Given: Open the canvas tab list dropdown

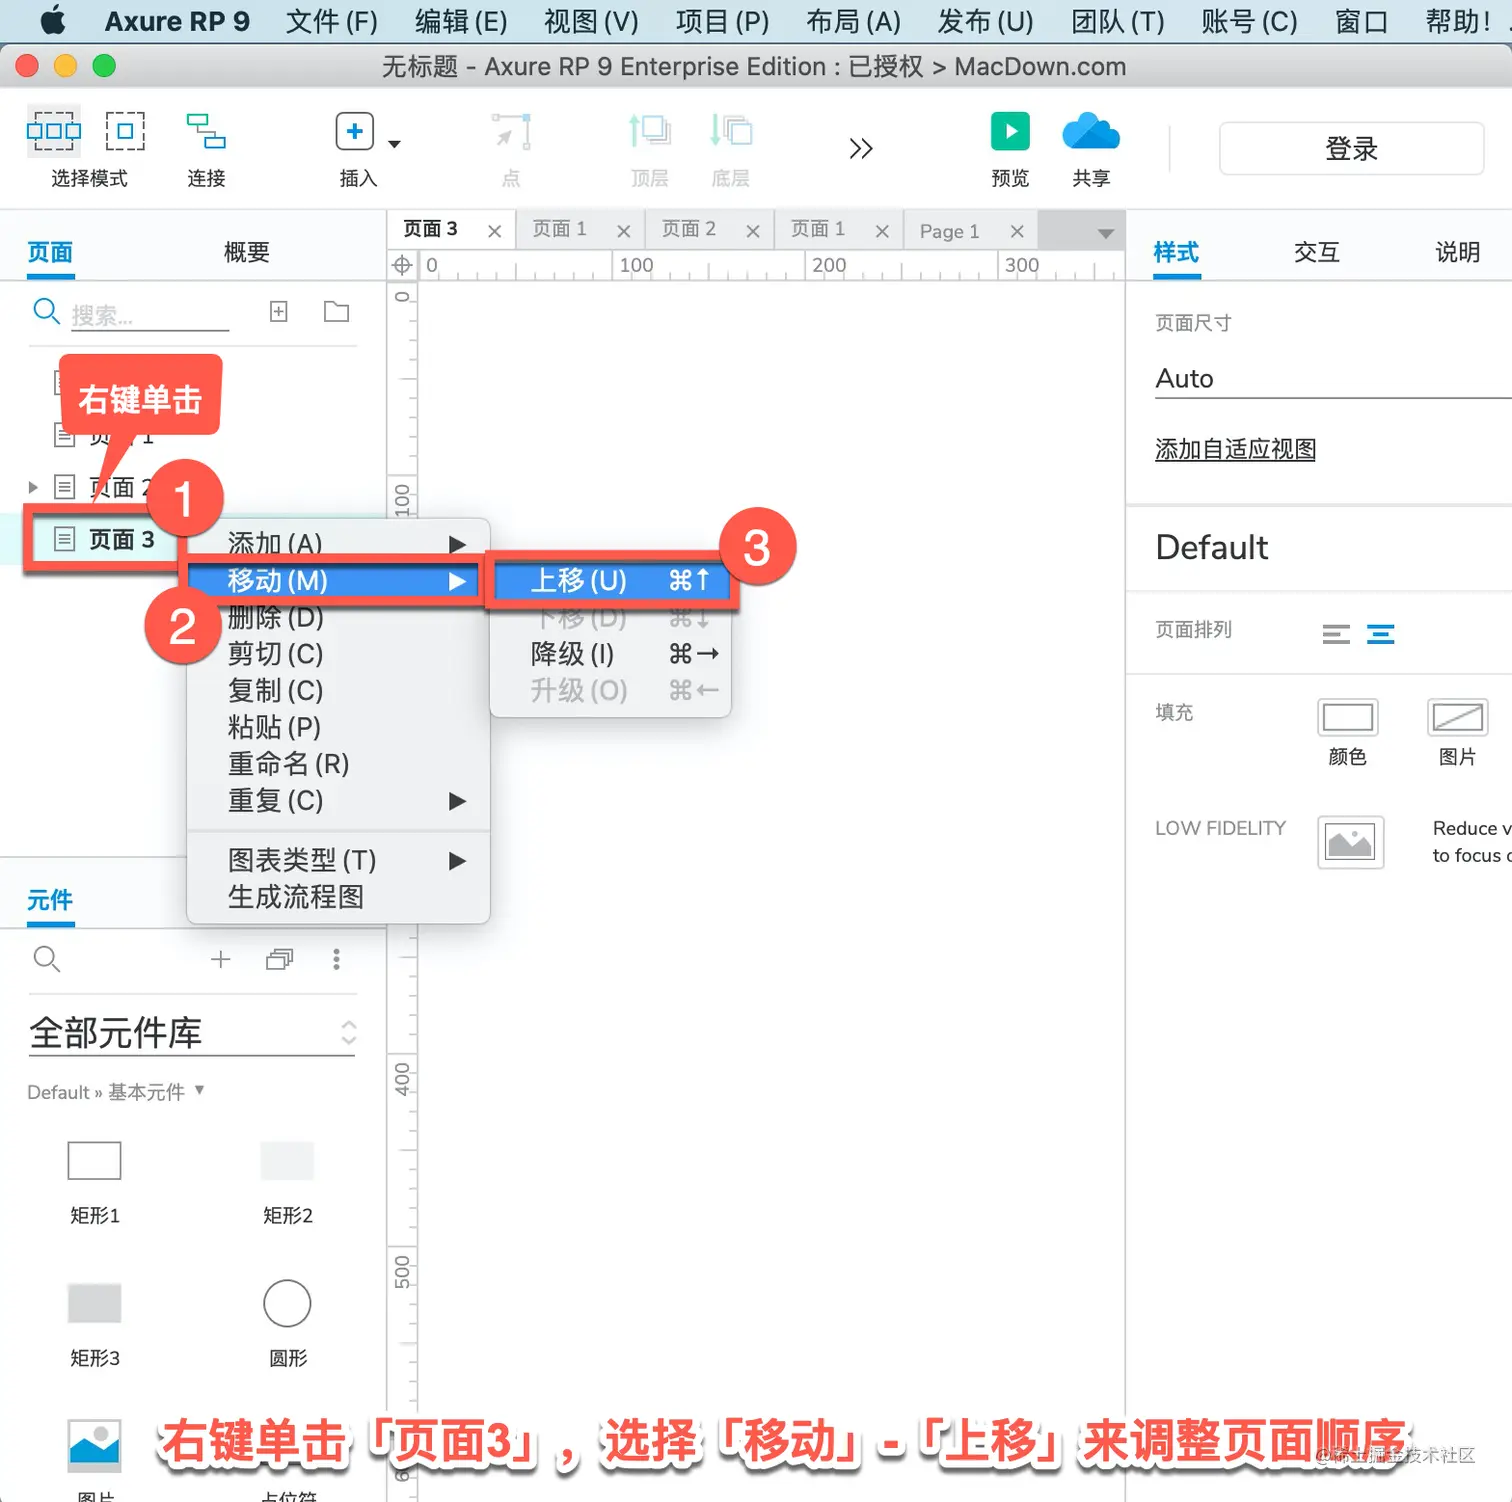Looking at the screenshot, I should point(1105,233).
